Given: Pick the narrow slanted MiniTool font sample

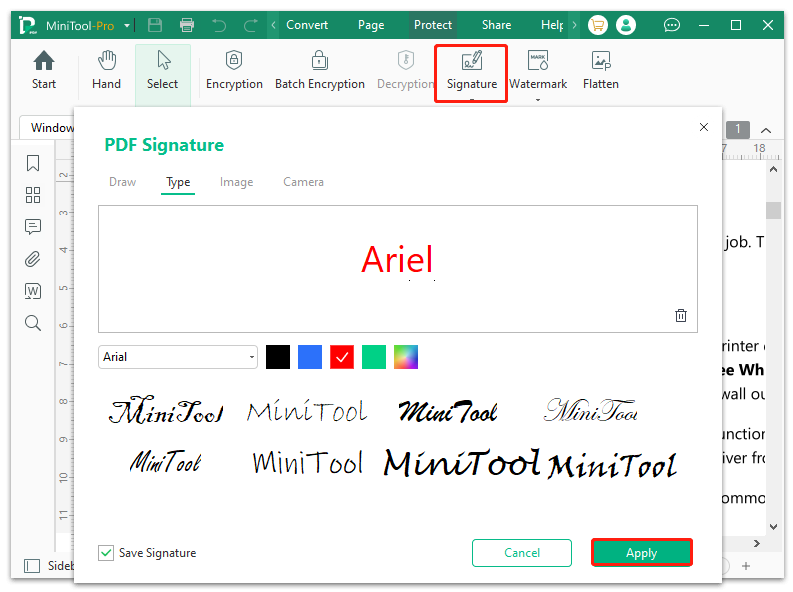Looking at the screenshot, I should click(165, 462).
